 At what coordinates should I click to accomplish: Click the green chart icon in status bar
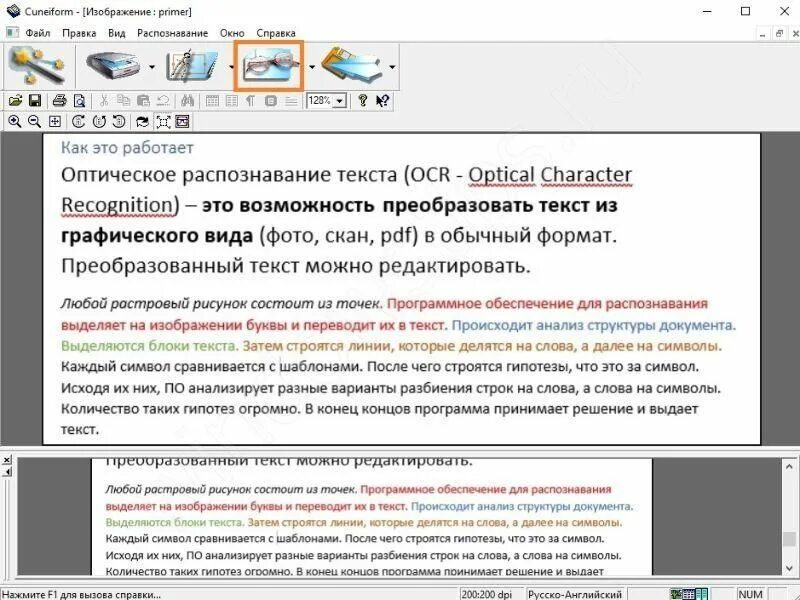pos(676,594)
